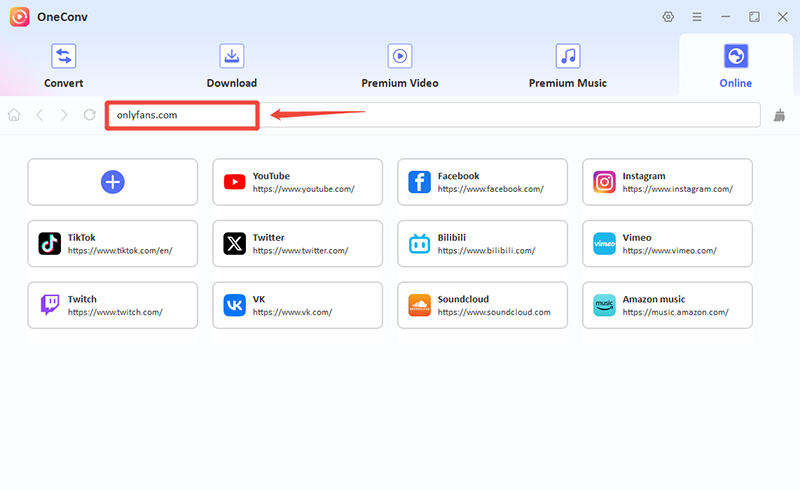Go to browser home page icon
This screenshot has height=490, width=800.
[14, 115]
